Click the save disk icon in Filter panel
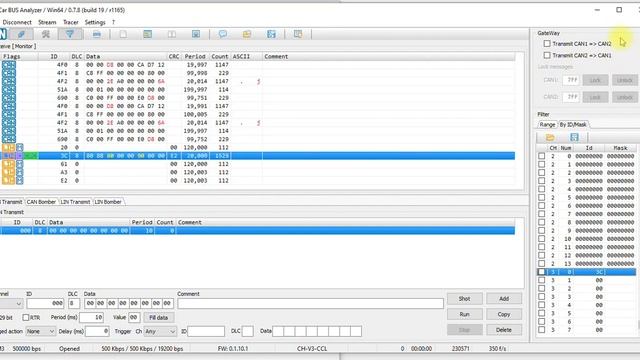The image size is (640, 360). click(x=574, y=137)
